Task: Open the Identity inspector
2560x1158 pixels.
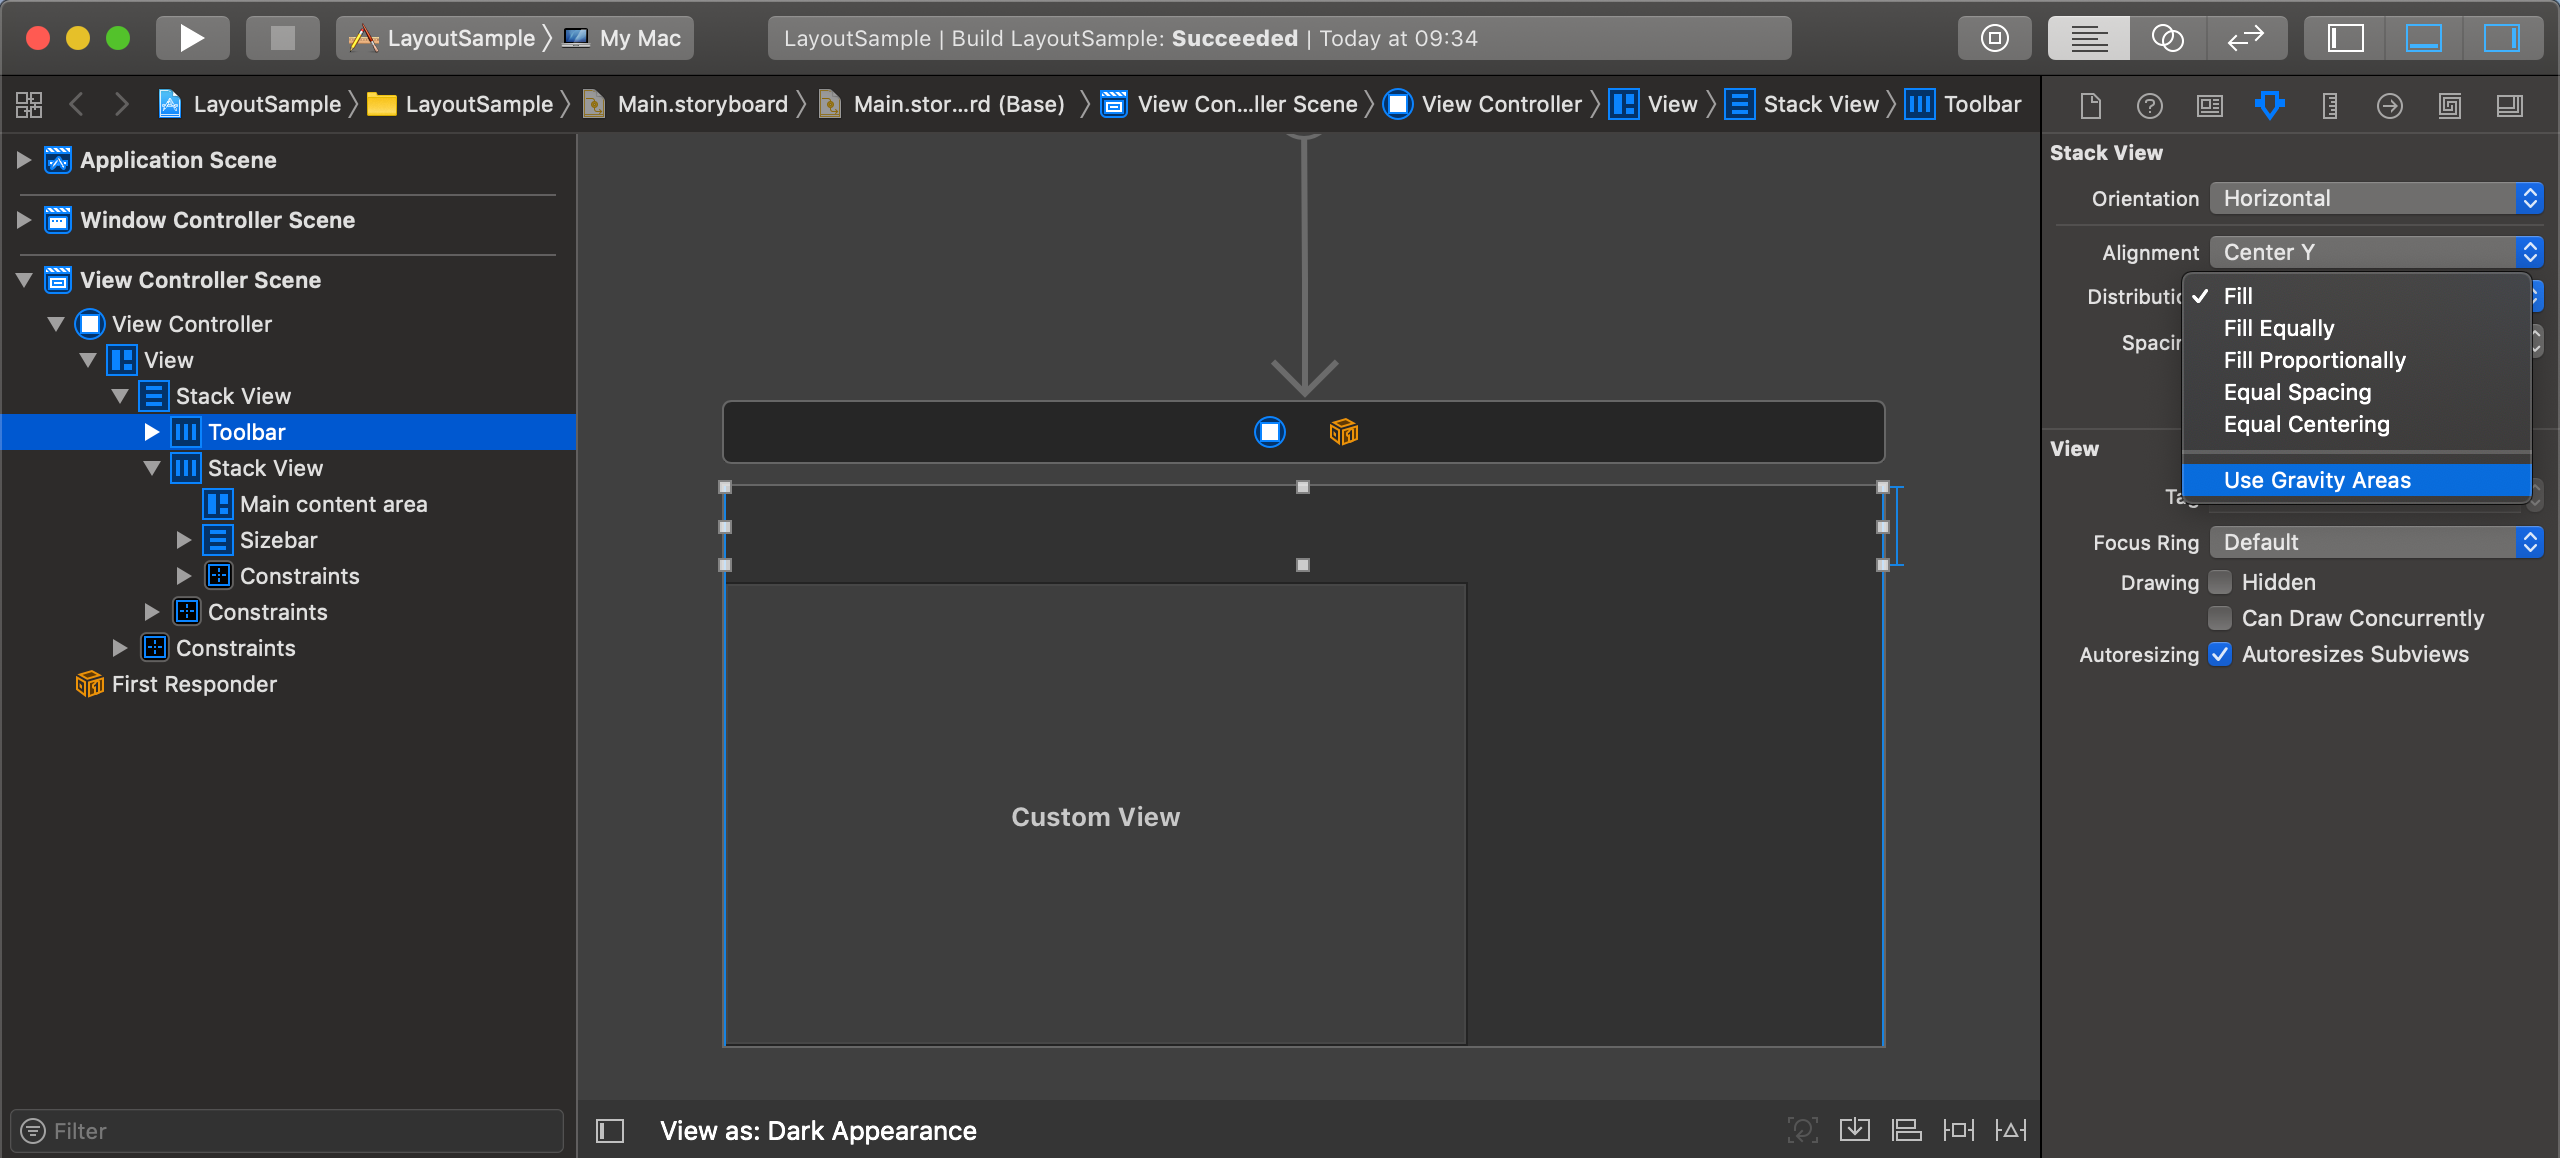Action: point(2209,105)
